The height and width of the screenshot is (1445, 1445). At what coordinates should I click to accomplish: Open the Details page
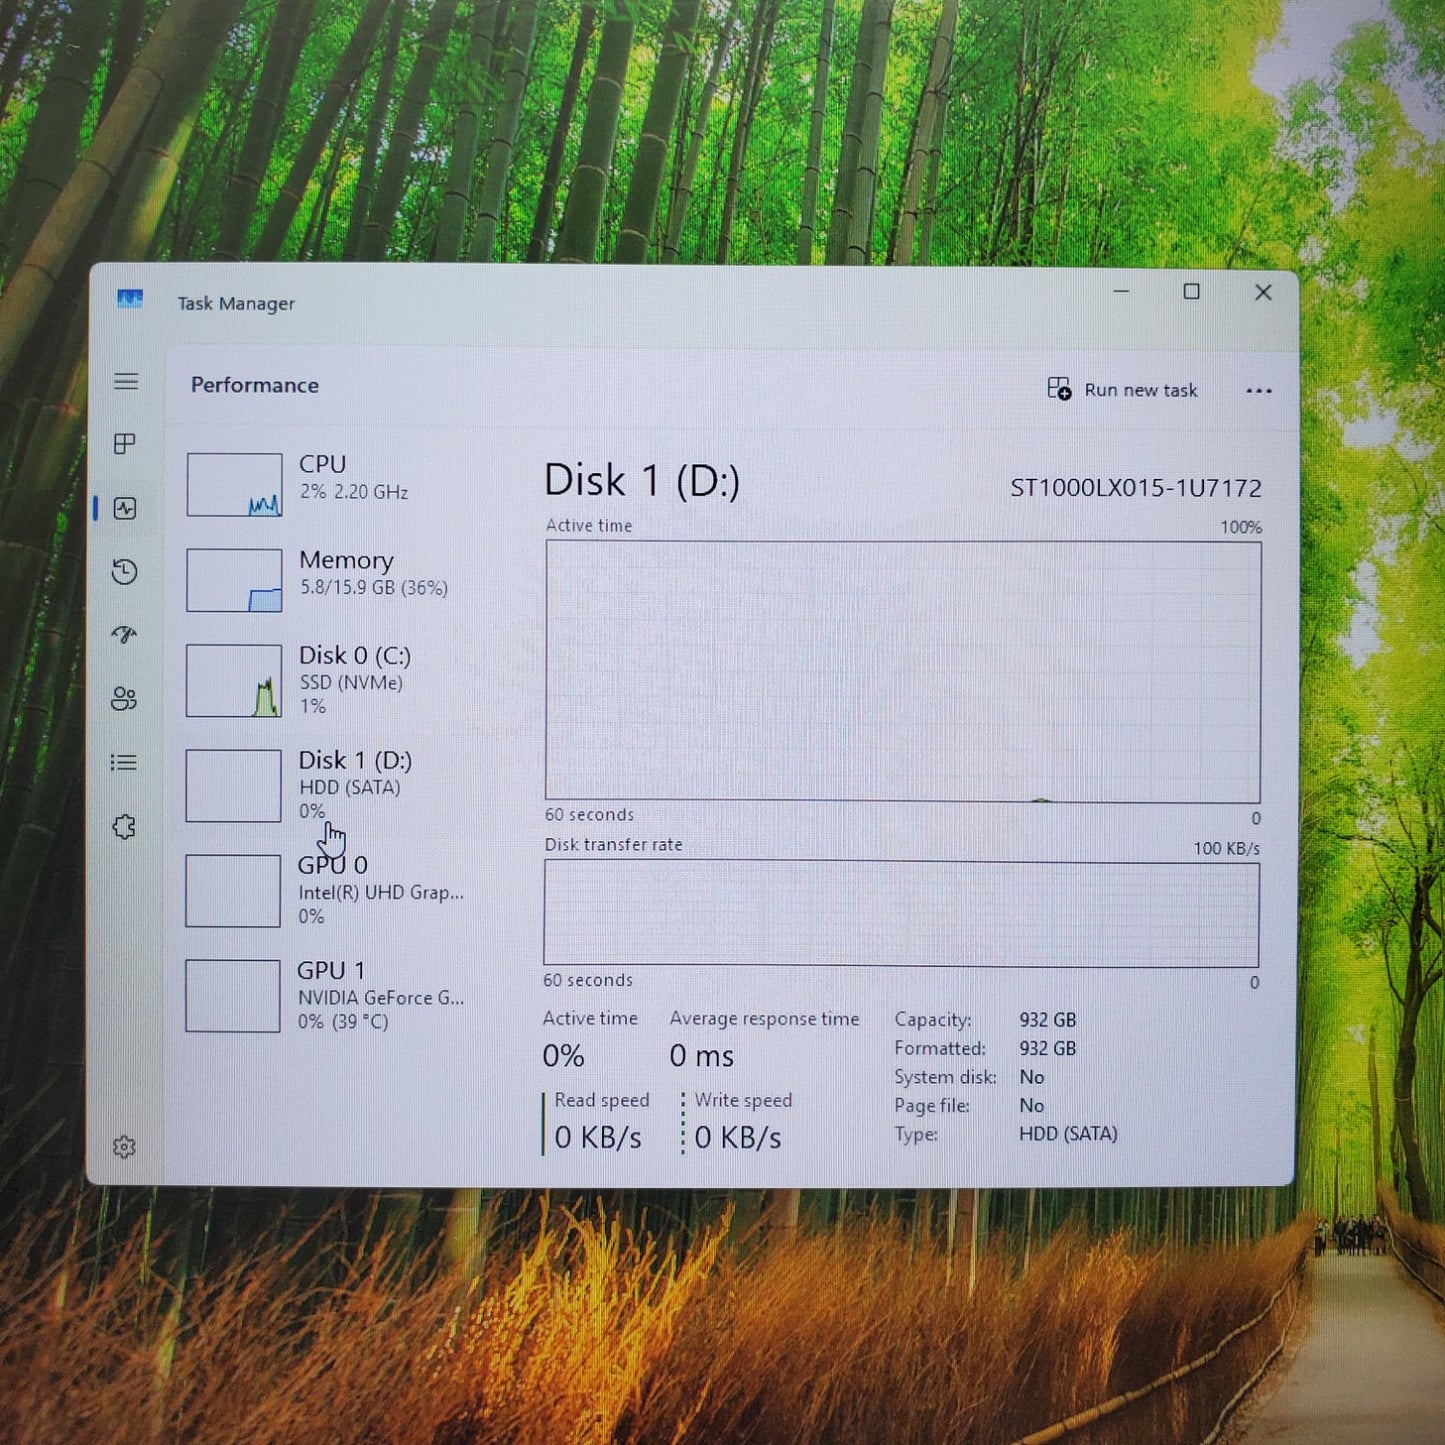(x=124, y=762)
